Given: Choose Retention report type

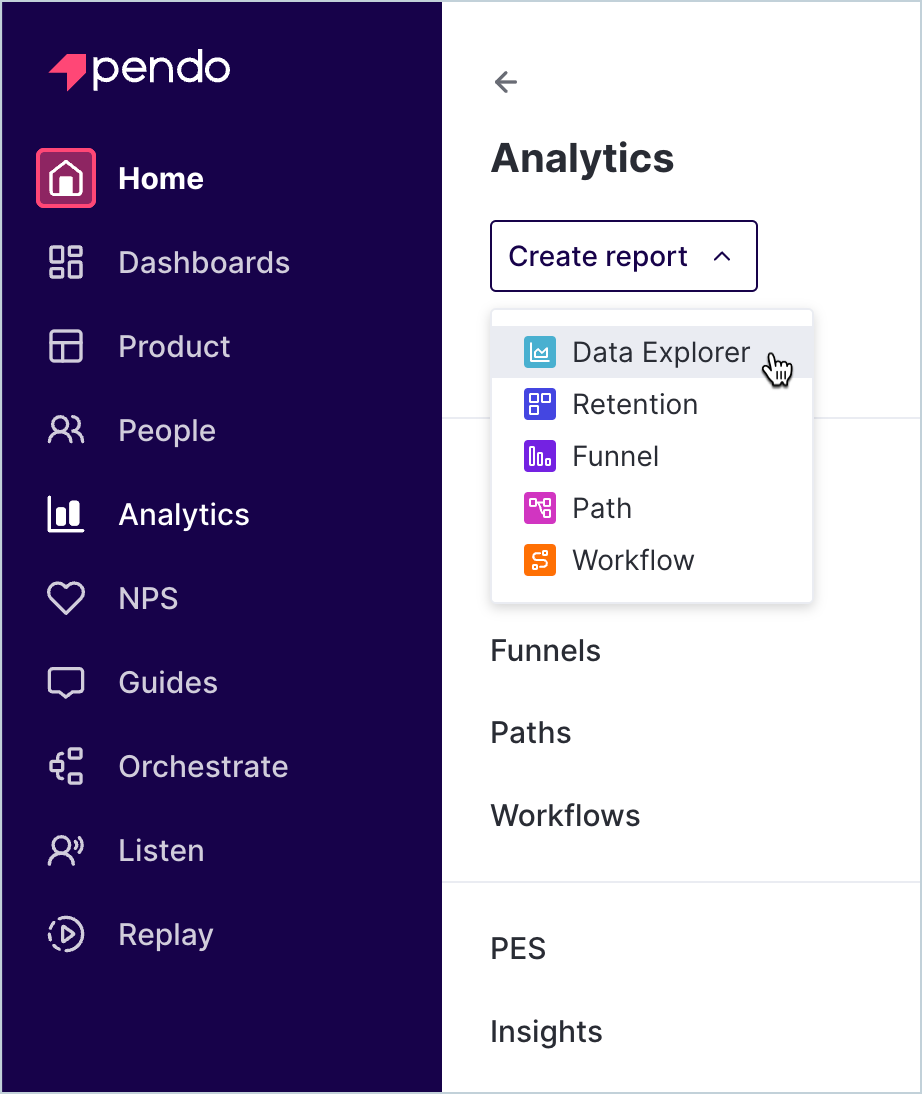Looking at the screenshot, I should point(652,404).
